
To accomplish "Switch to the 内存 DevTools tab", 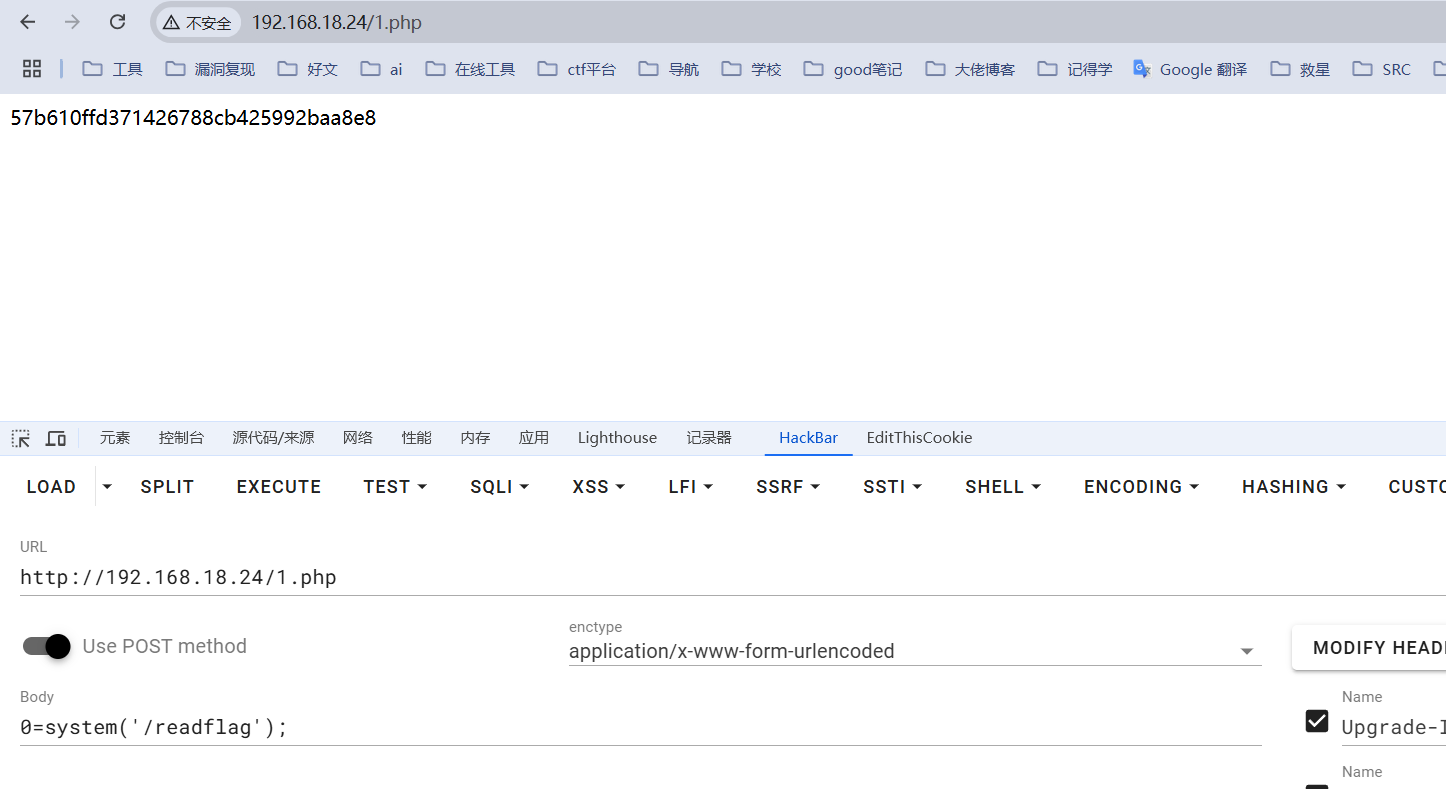I will (475, 438).
